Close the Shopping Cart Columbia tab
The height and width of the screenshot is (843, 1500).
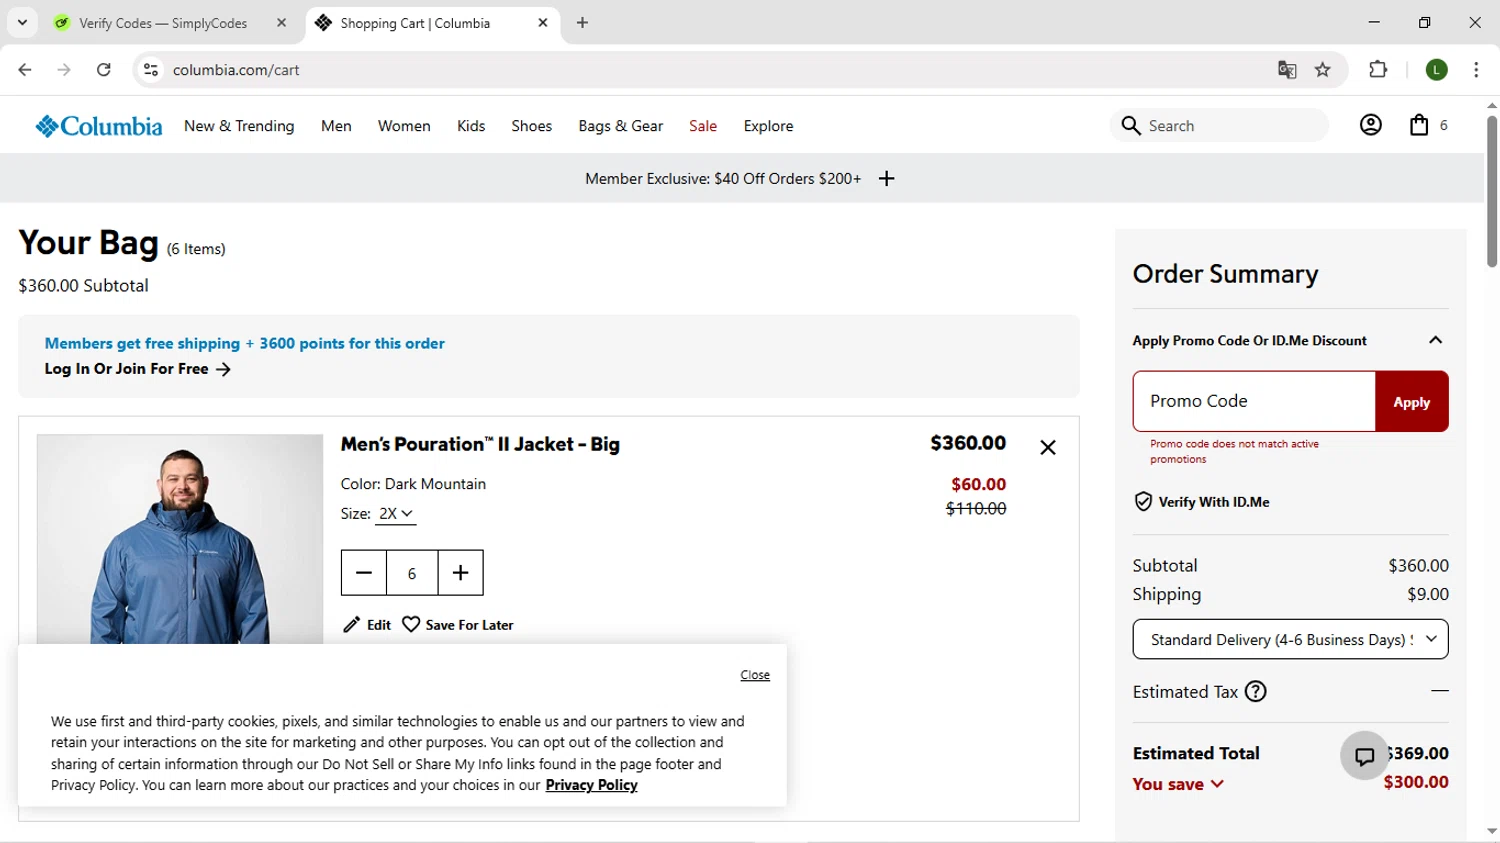point(543,22)
